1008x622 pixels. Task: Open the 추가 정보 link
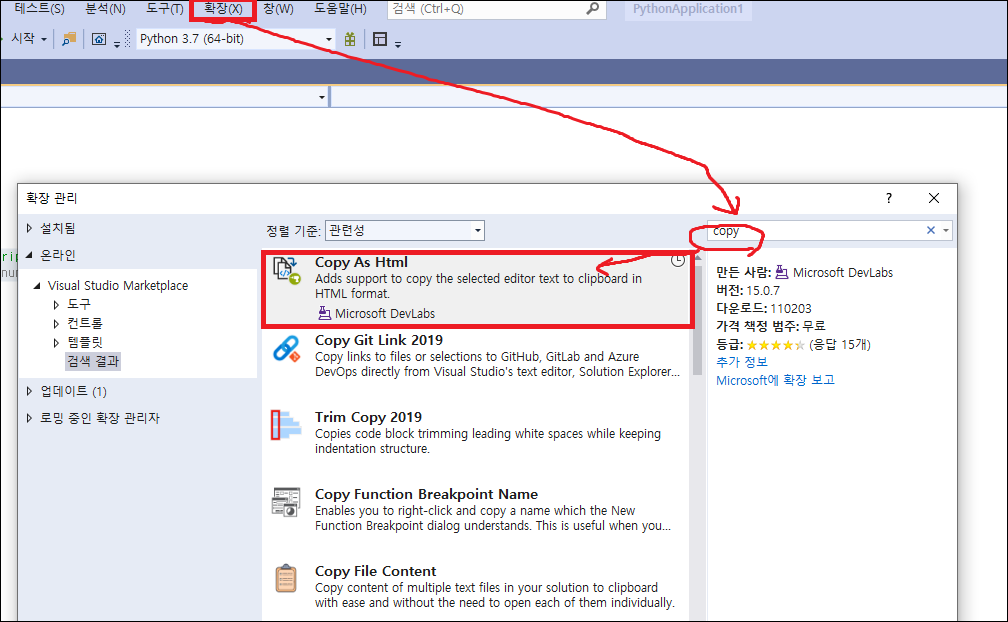tap(742, 362)
